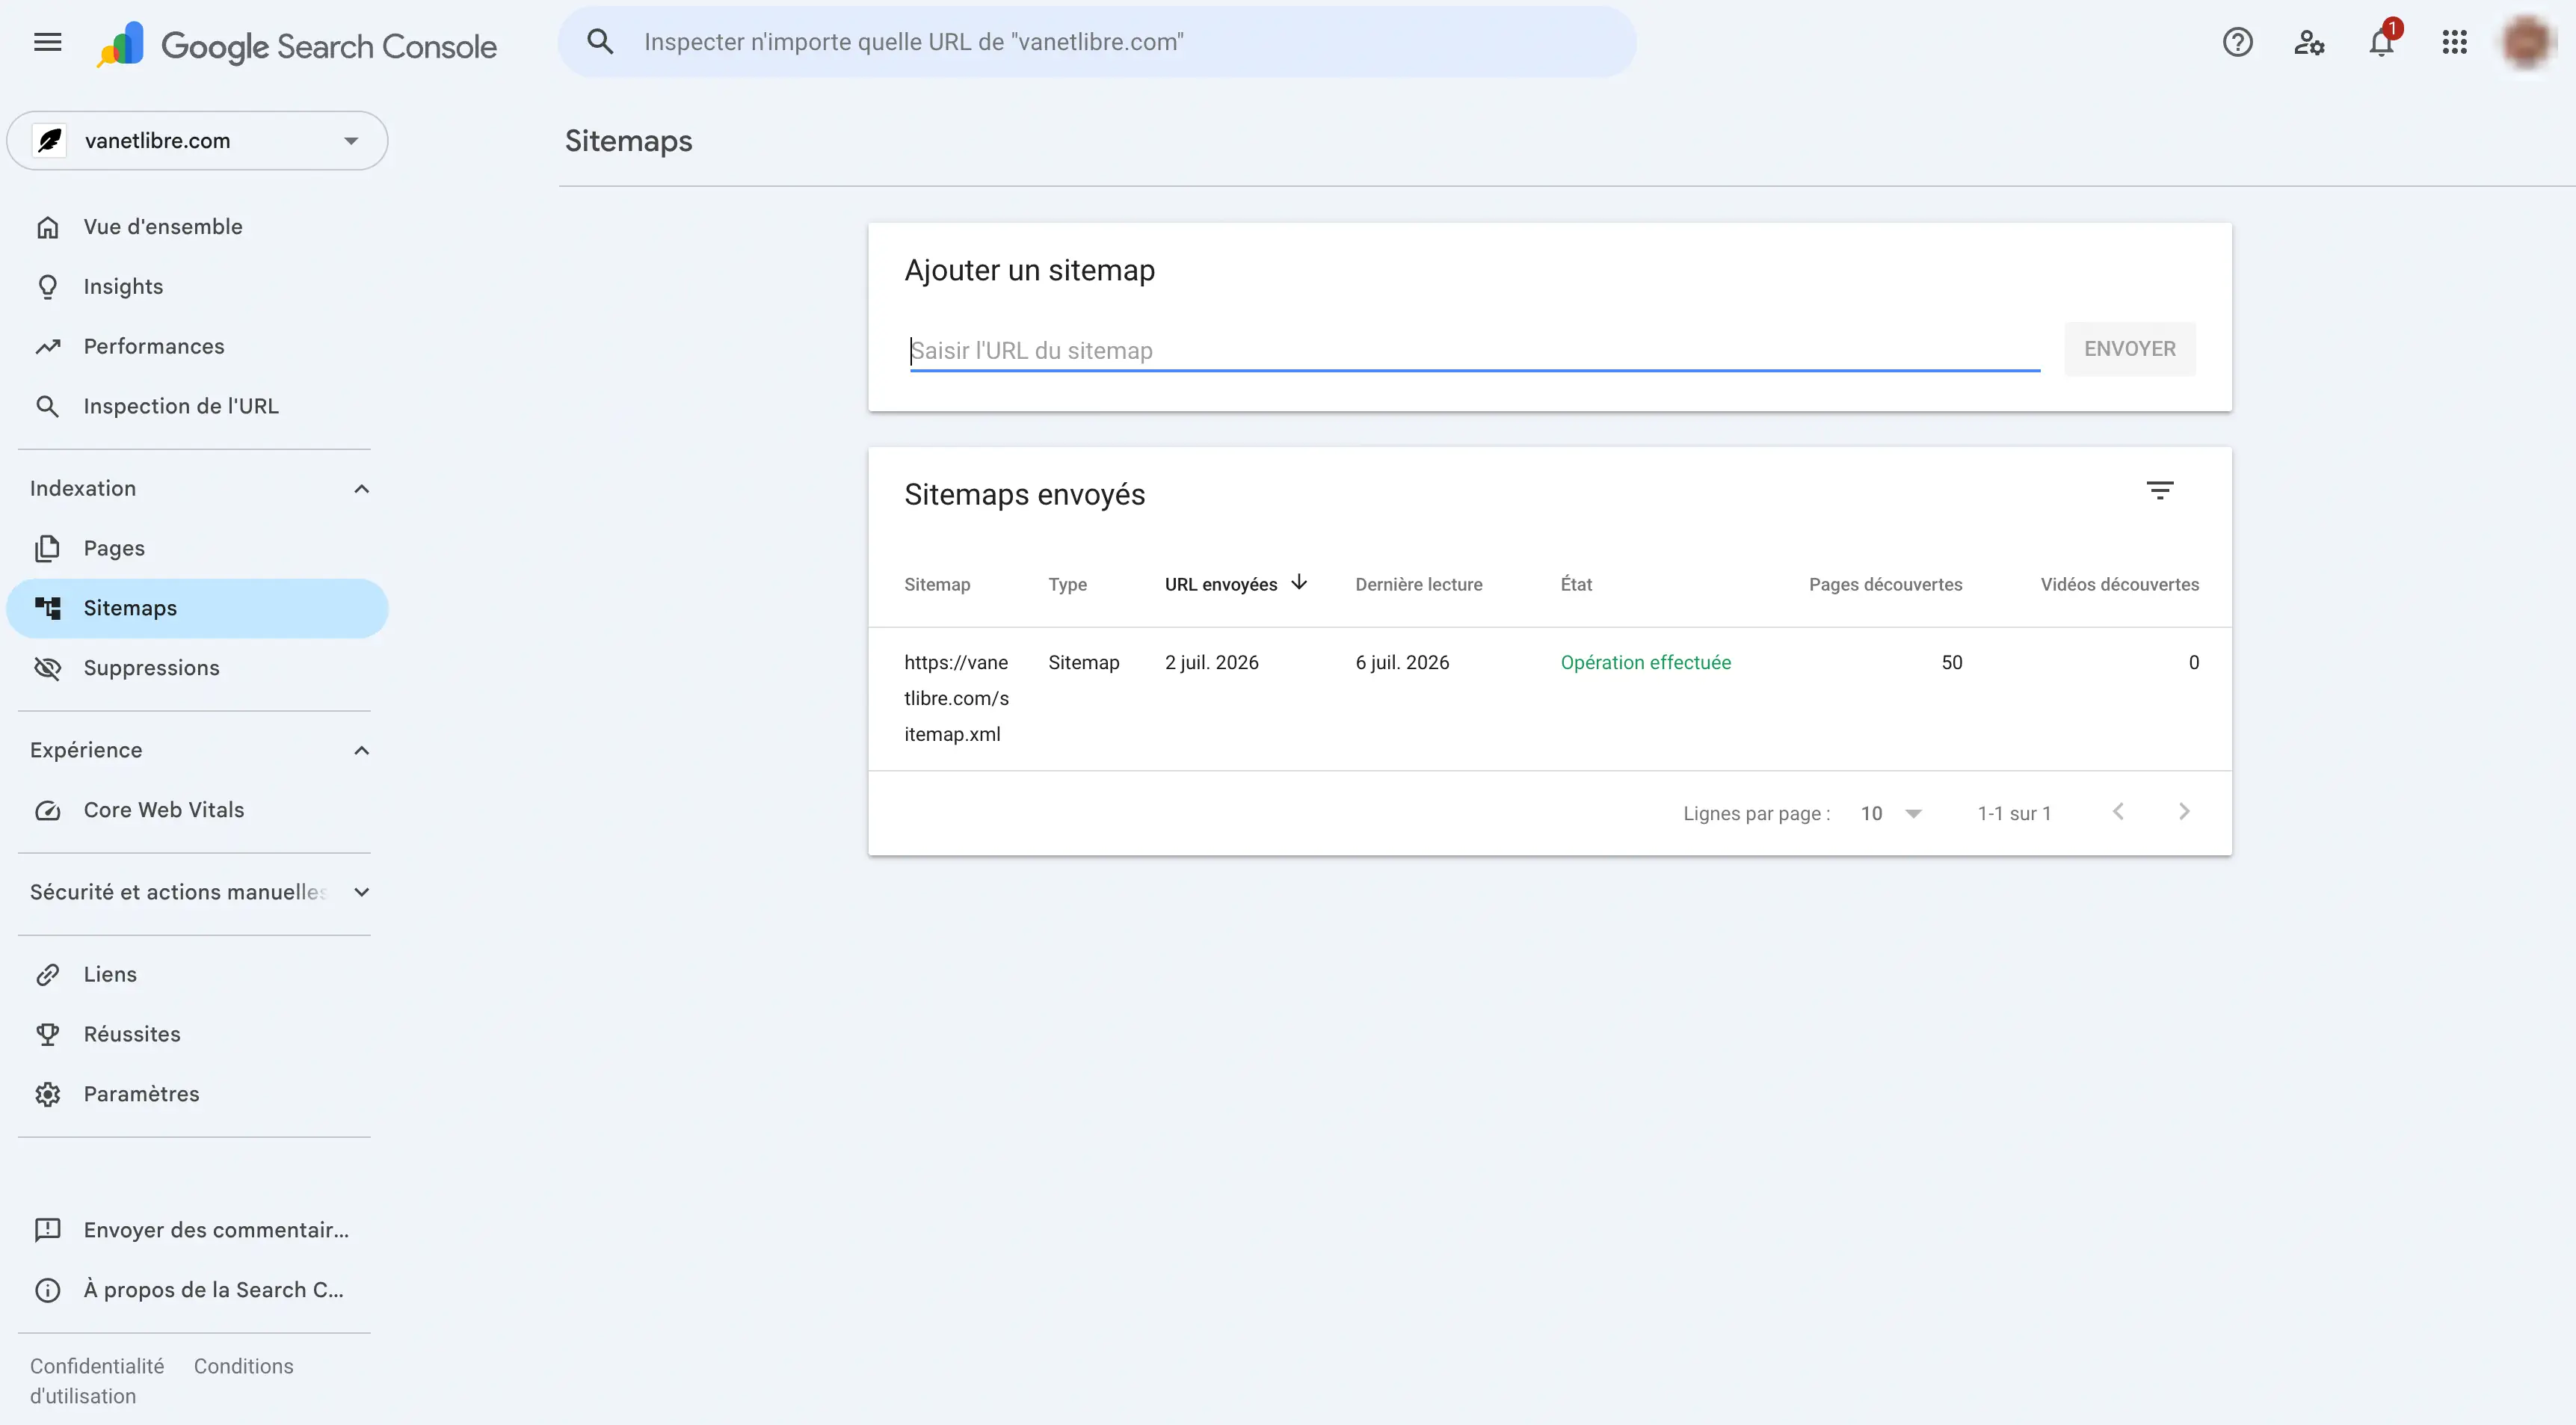This screenshot has height=1425, width=2576.
Task: Sort by État column header
Action: [1576, 585]
